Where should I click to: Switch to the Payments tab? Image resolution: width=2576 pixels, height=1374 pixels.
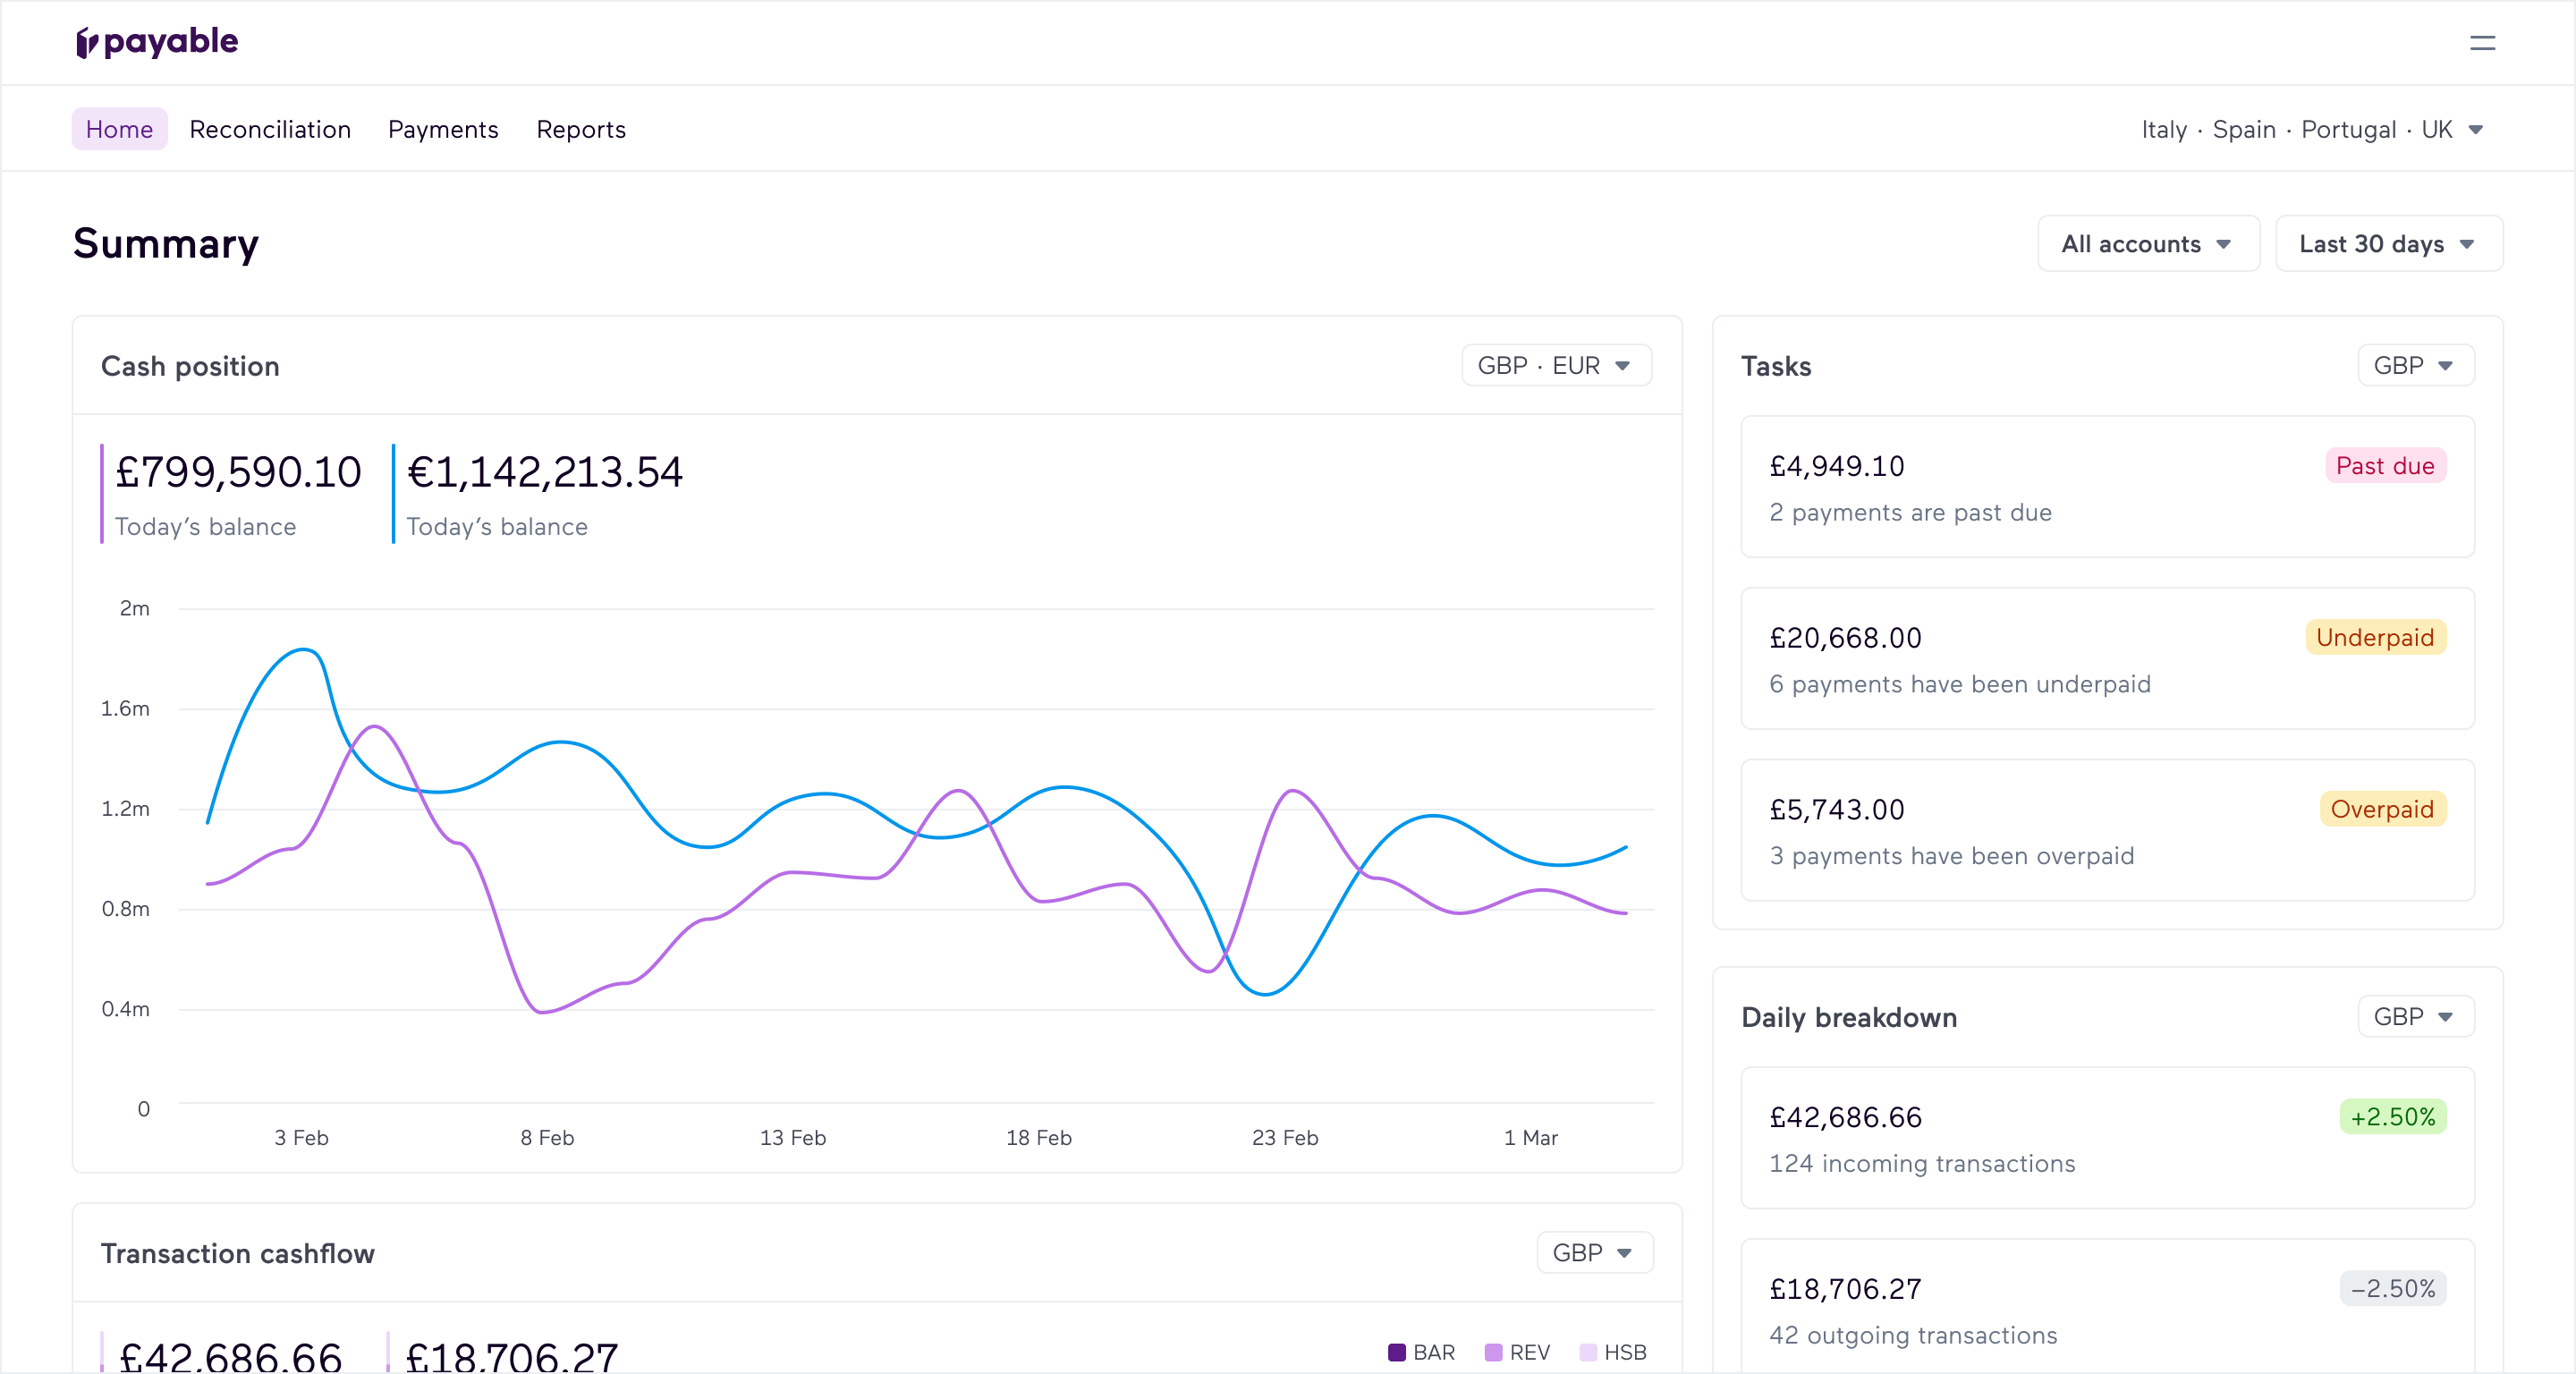(443, 130)
